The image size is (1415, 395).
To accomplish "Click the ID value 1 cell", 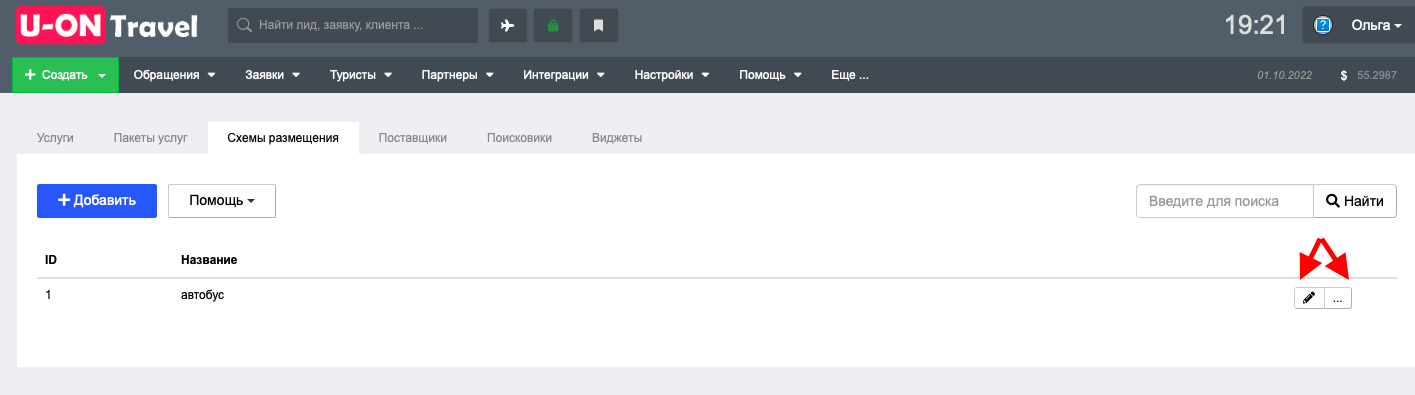I will click(48, 295).
